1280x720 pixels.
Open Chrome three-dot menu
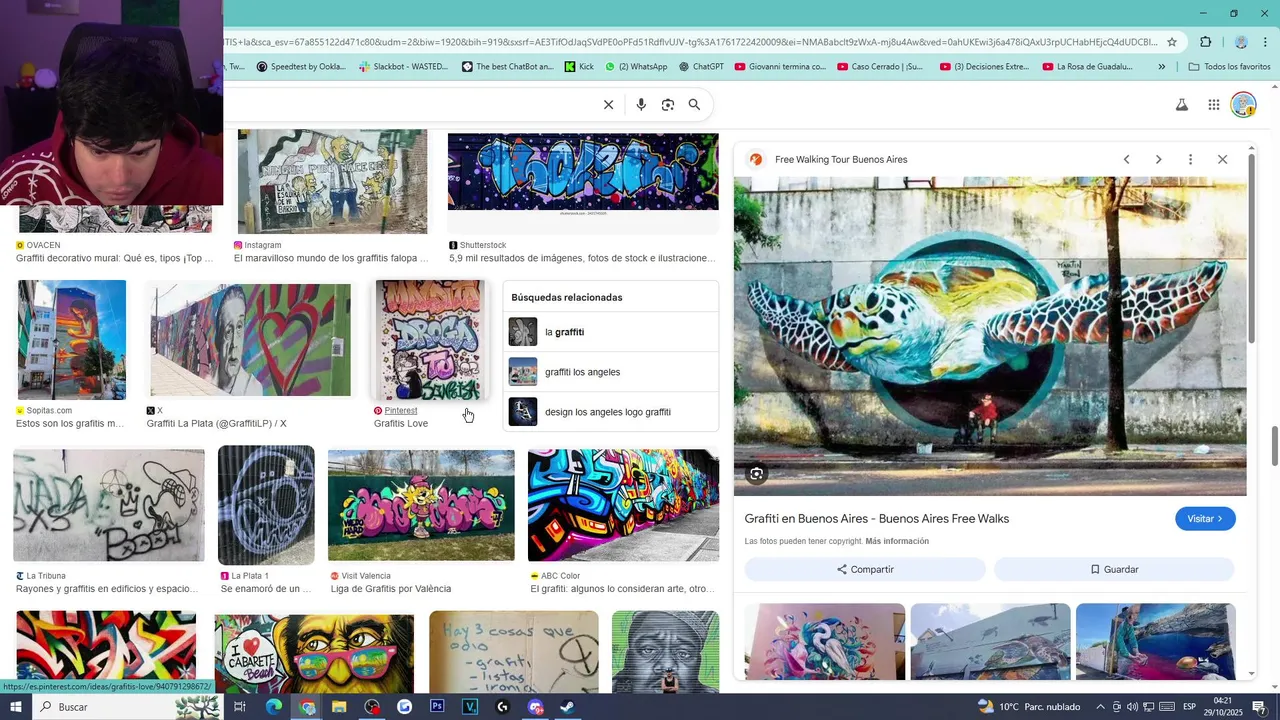click(1266, 42)
